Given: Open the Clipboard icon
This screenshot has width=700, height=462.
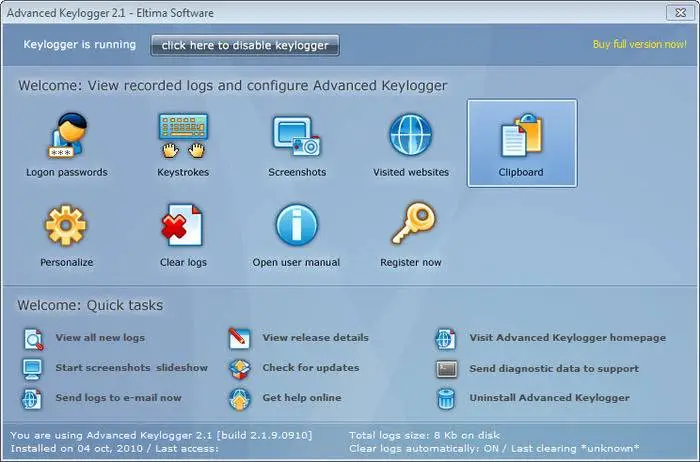Looking at the screenshot, I should tap(521, 135).
